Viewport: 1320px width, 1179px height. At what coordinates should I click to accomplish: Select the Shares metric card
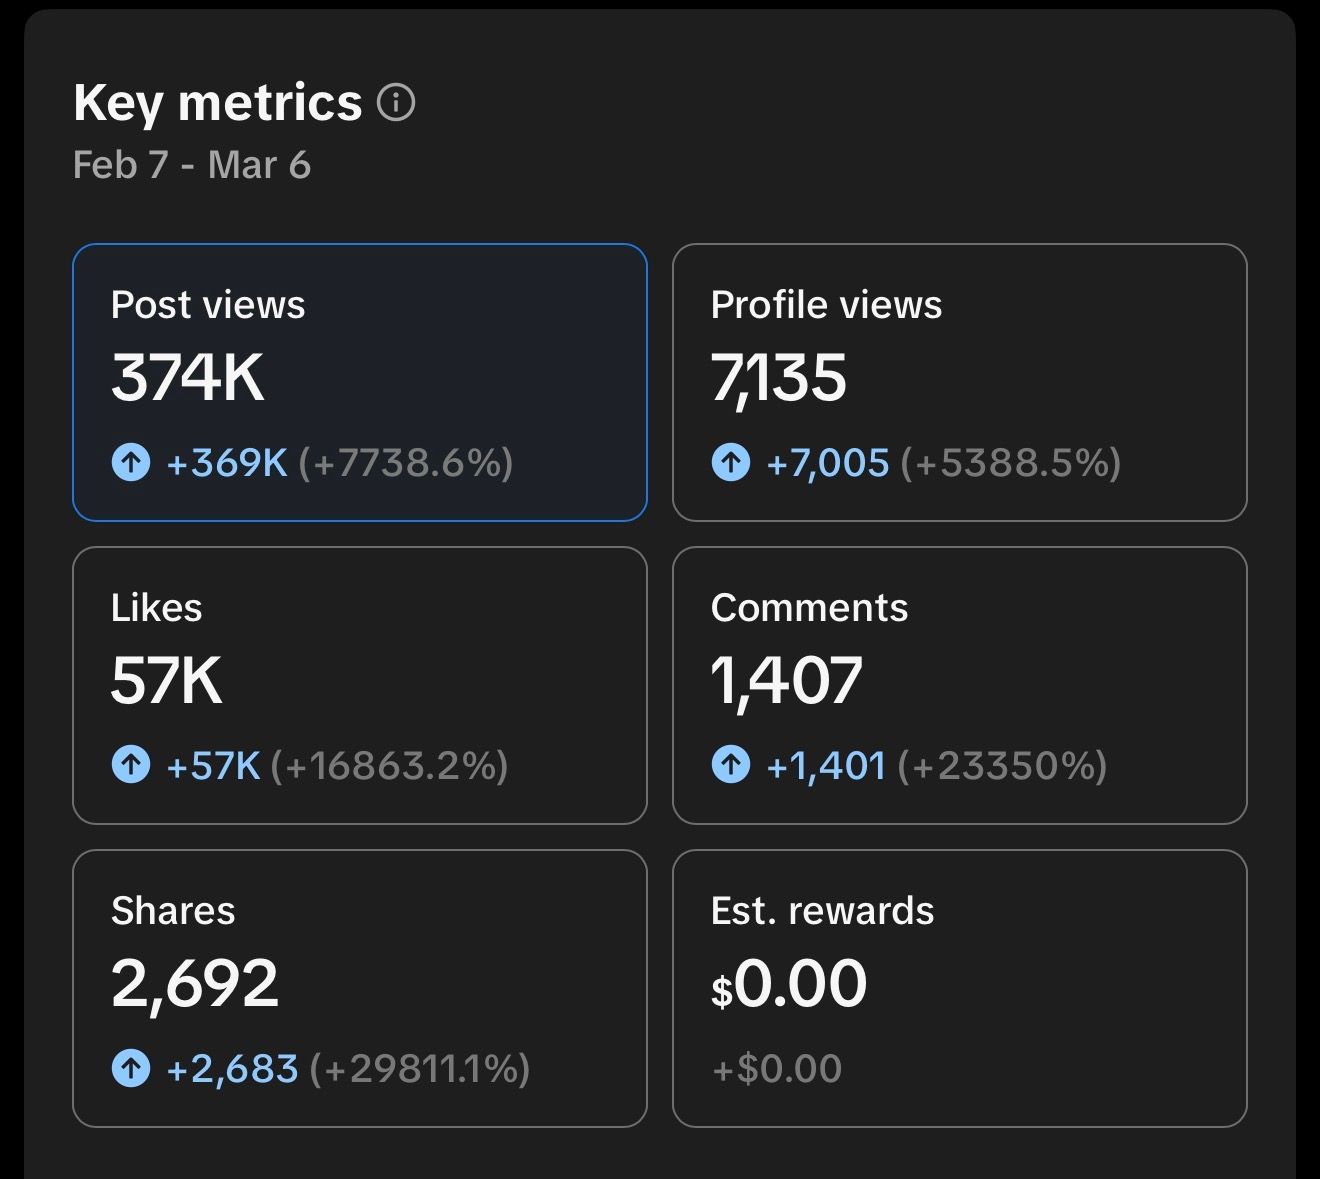[x=360, y=988]
